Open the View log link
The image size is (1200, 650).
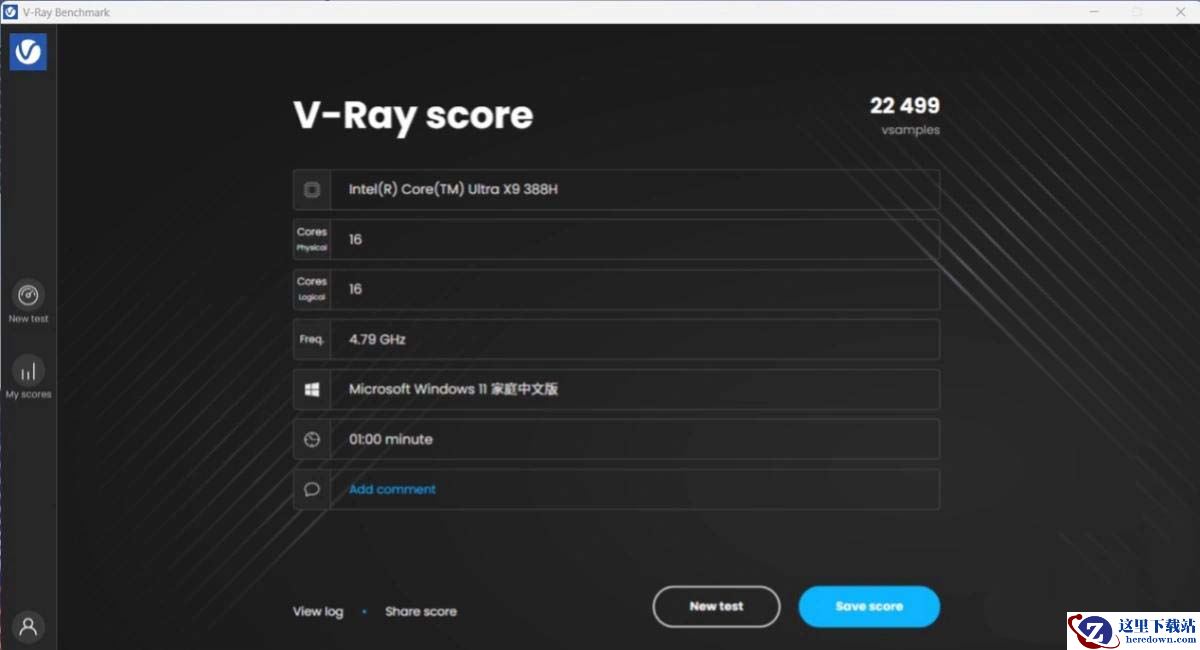point(318,611)
